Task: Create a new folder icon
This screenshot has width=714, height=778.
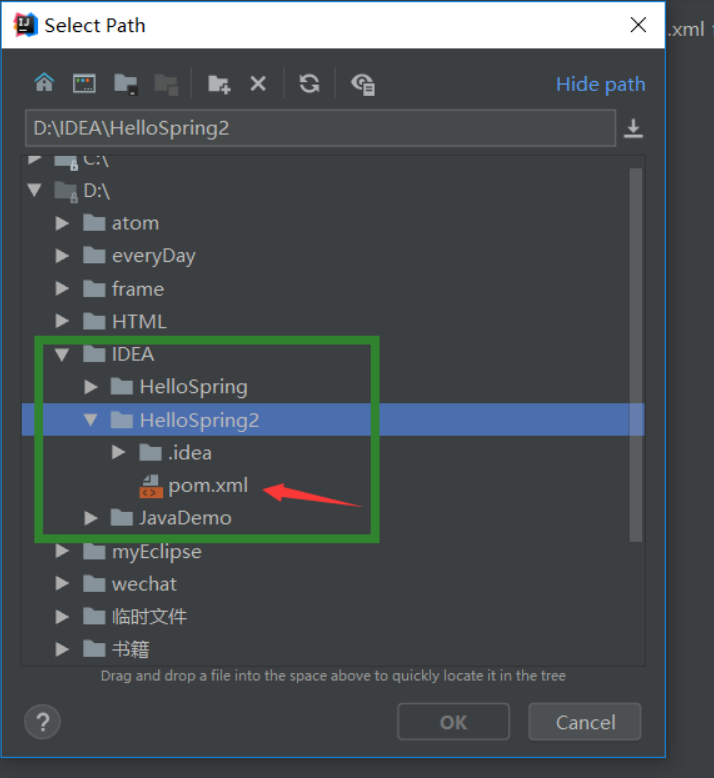Action: (219, 84)
